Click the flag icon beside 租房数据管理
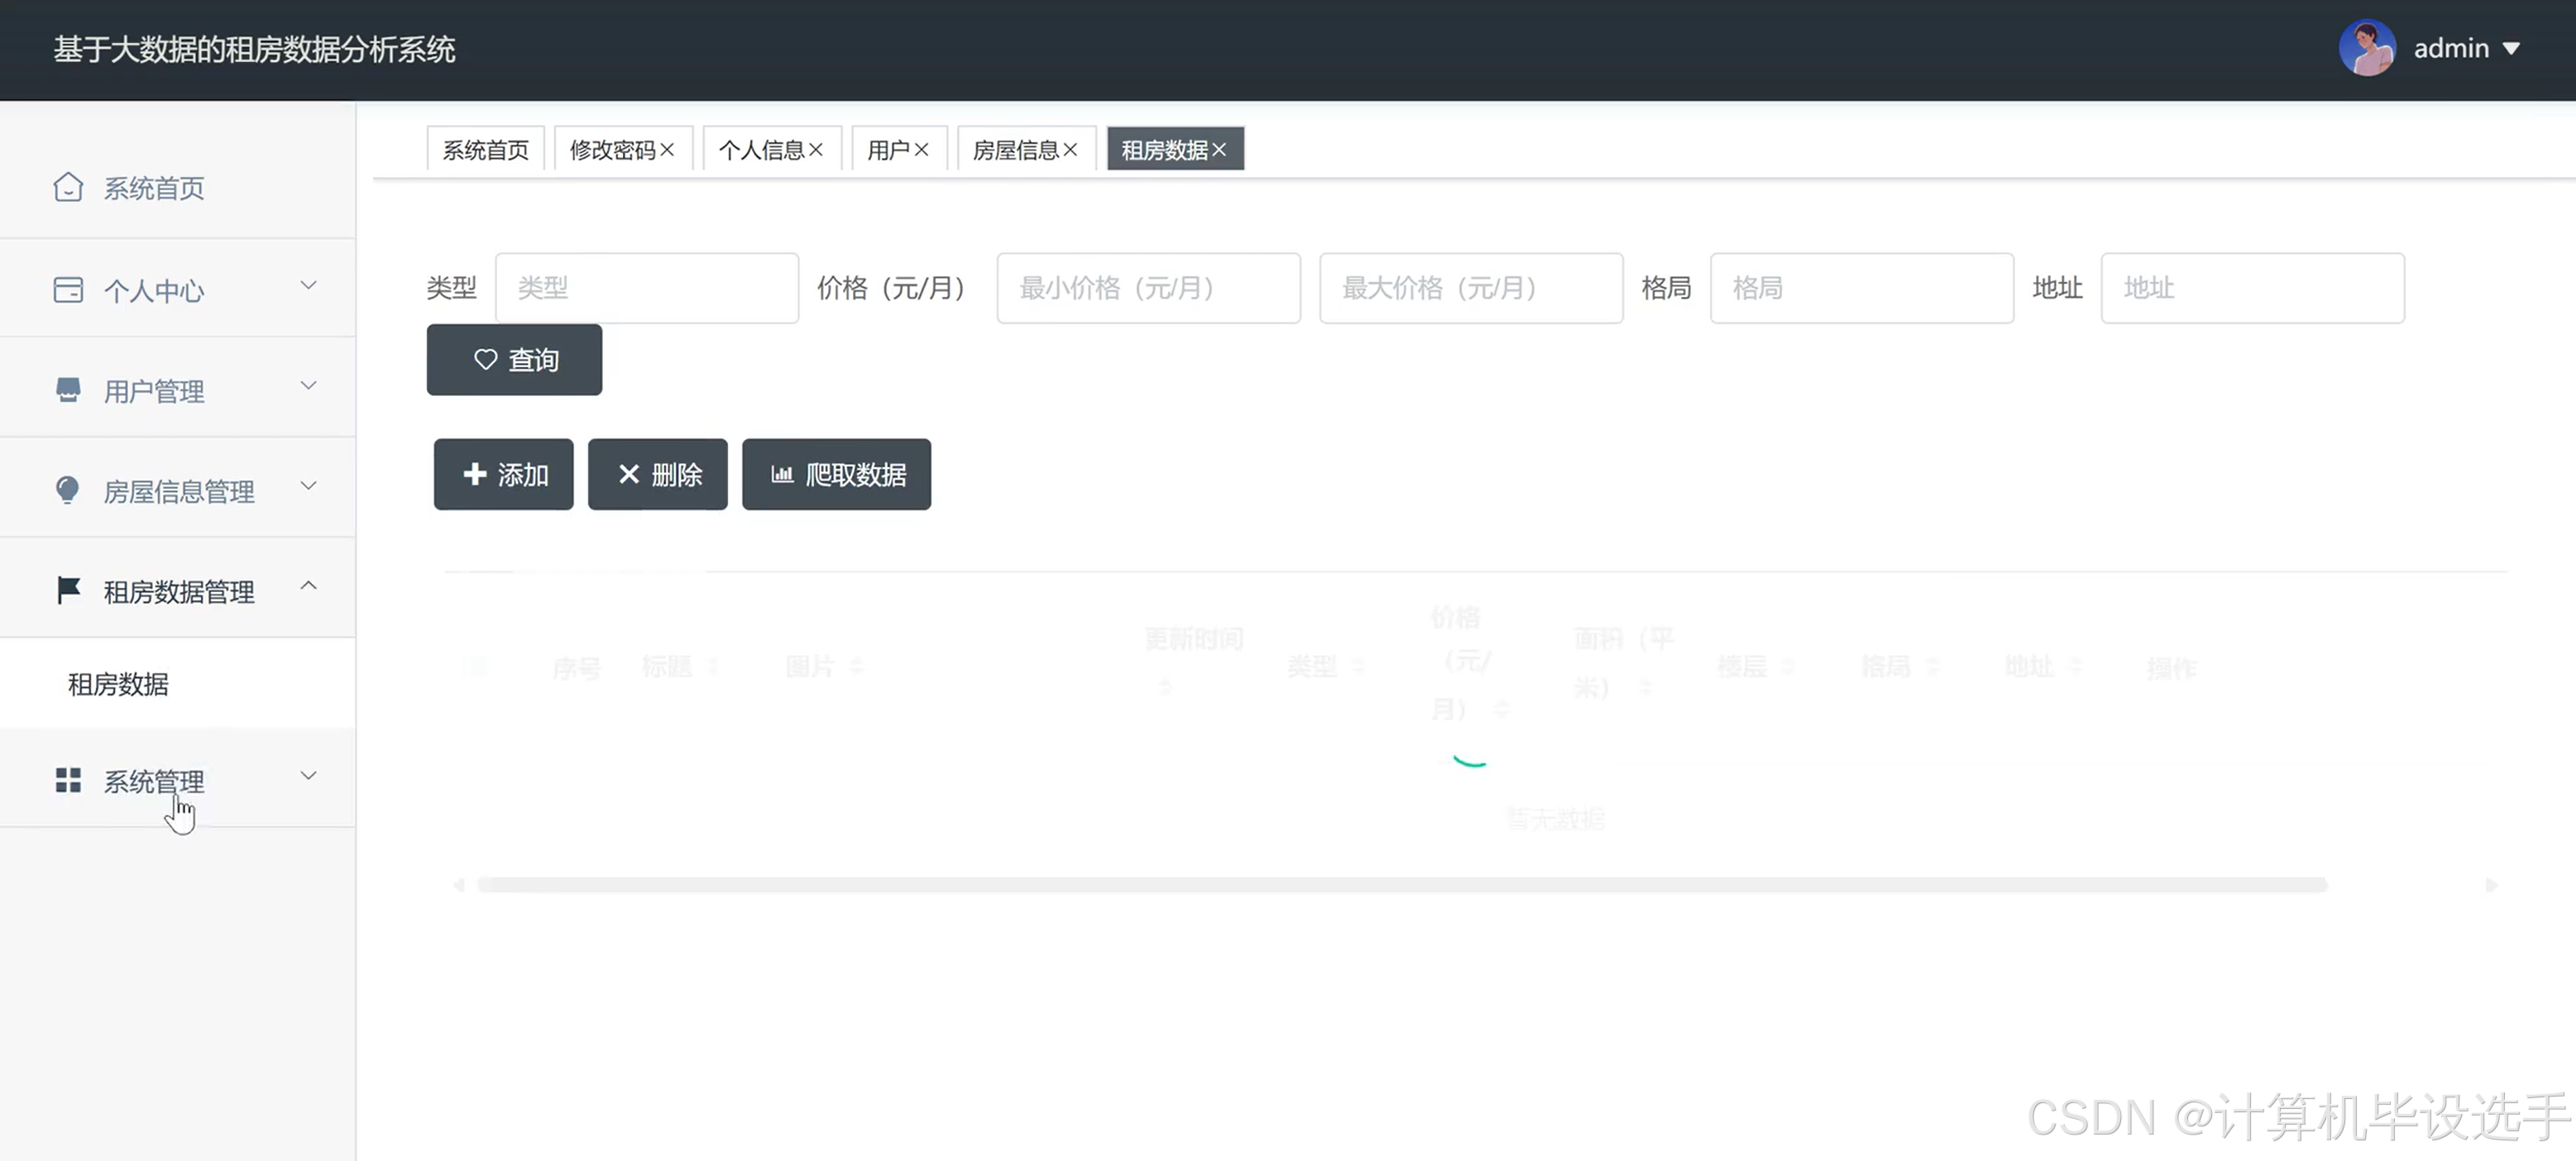Image resolution: width=2576 pixels, height=1161 pixels. click(x=68, y=590)
